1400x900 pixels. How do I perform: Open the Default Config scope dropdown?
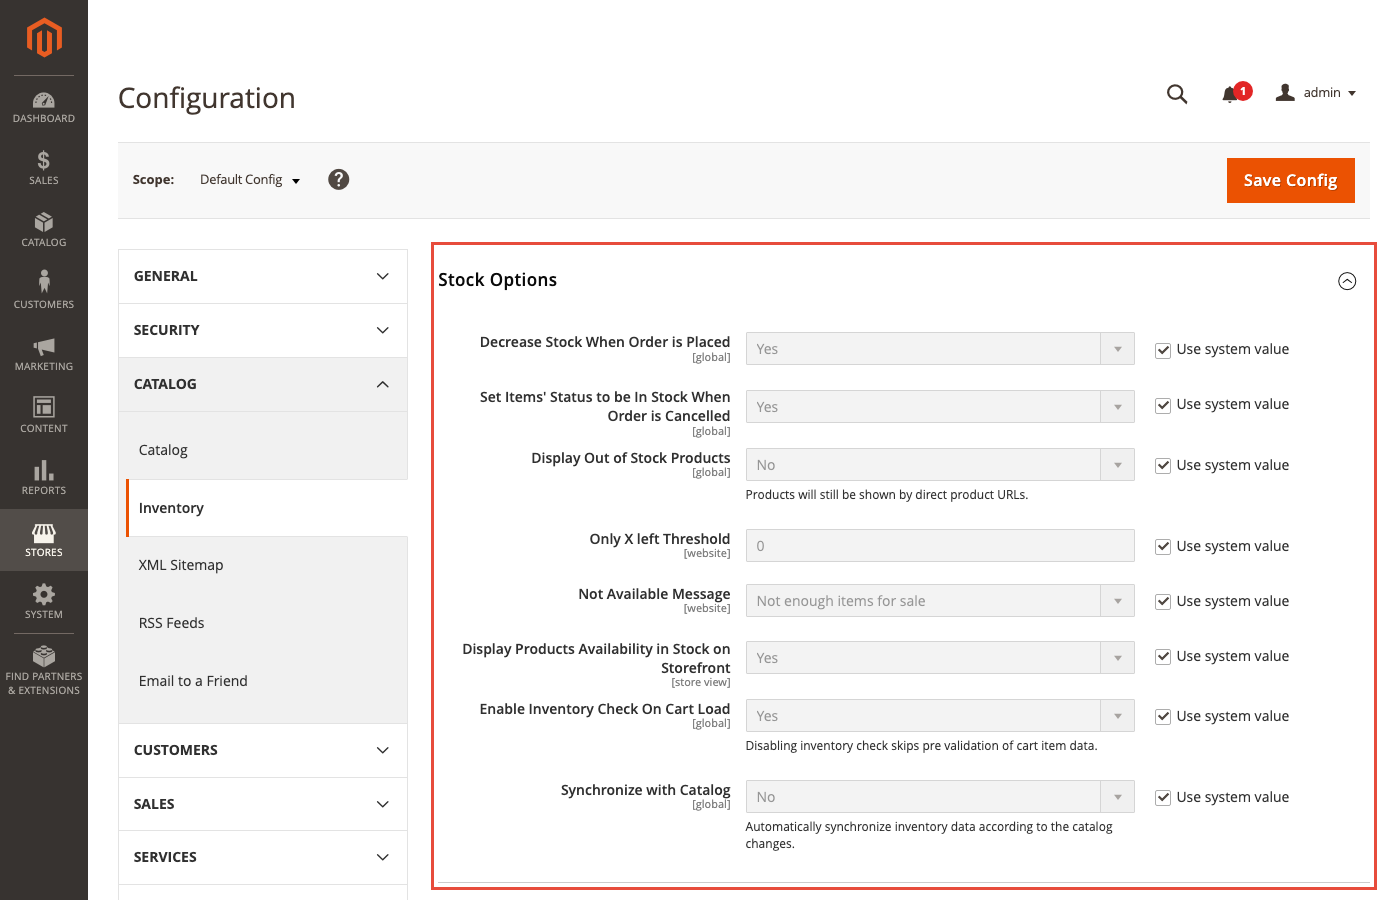(x=248, y=179)
